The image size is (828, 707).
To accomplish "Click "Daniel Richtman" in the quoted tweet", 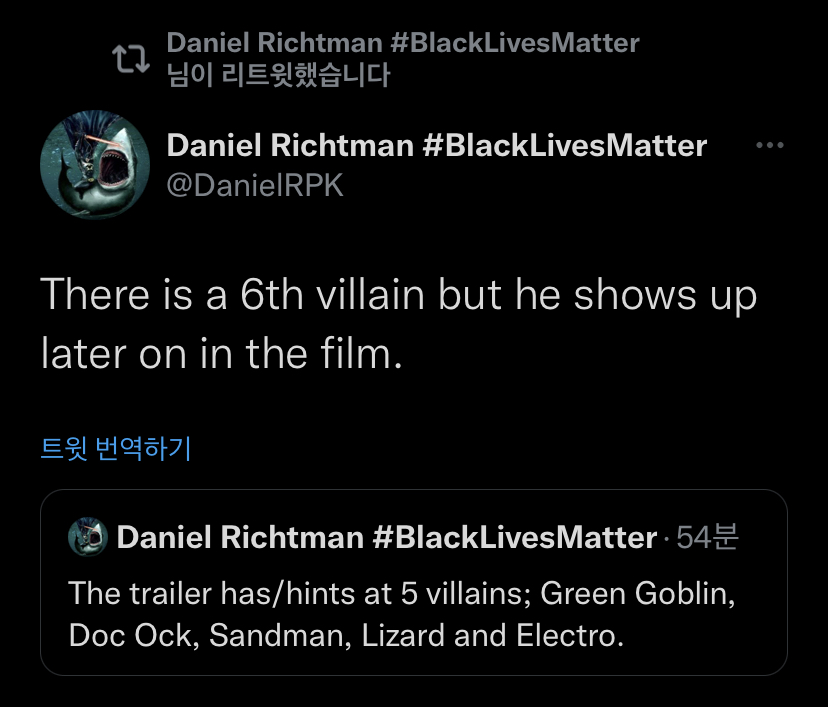I will point(239,538).
